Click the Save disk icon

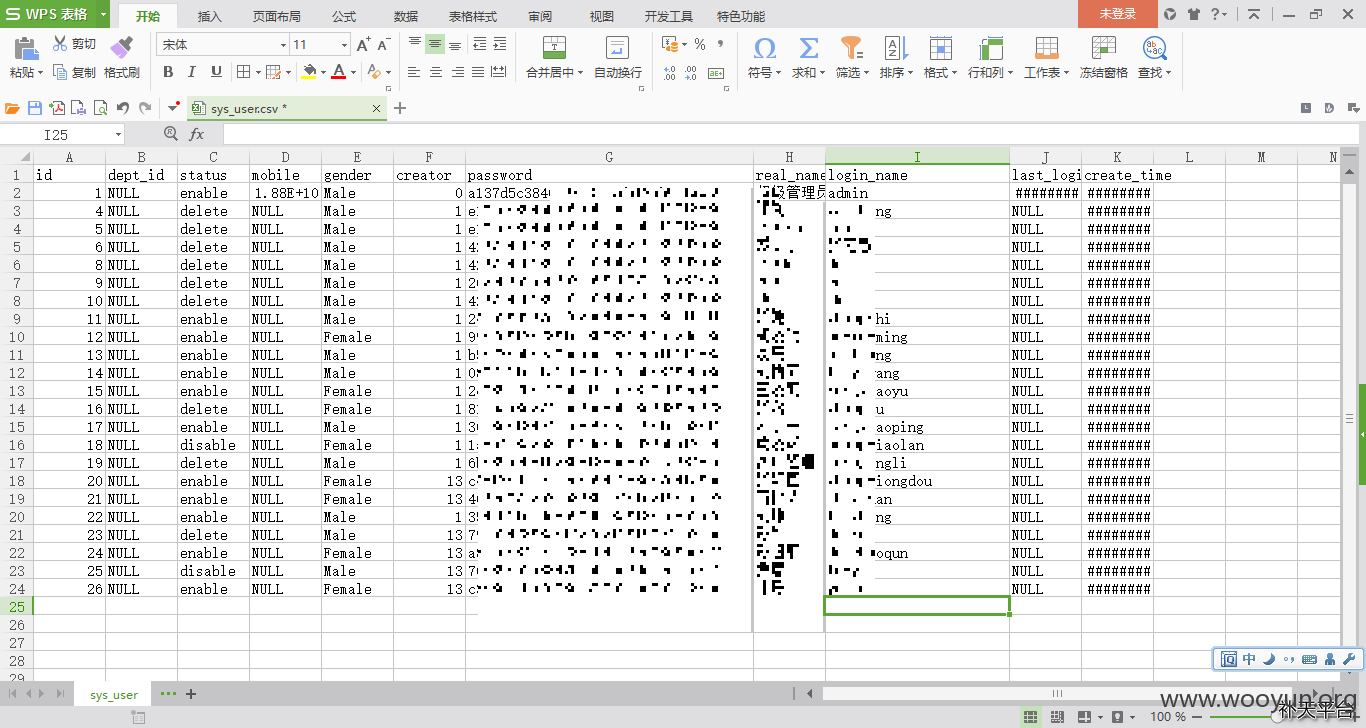(x=35, y=108)
